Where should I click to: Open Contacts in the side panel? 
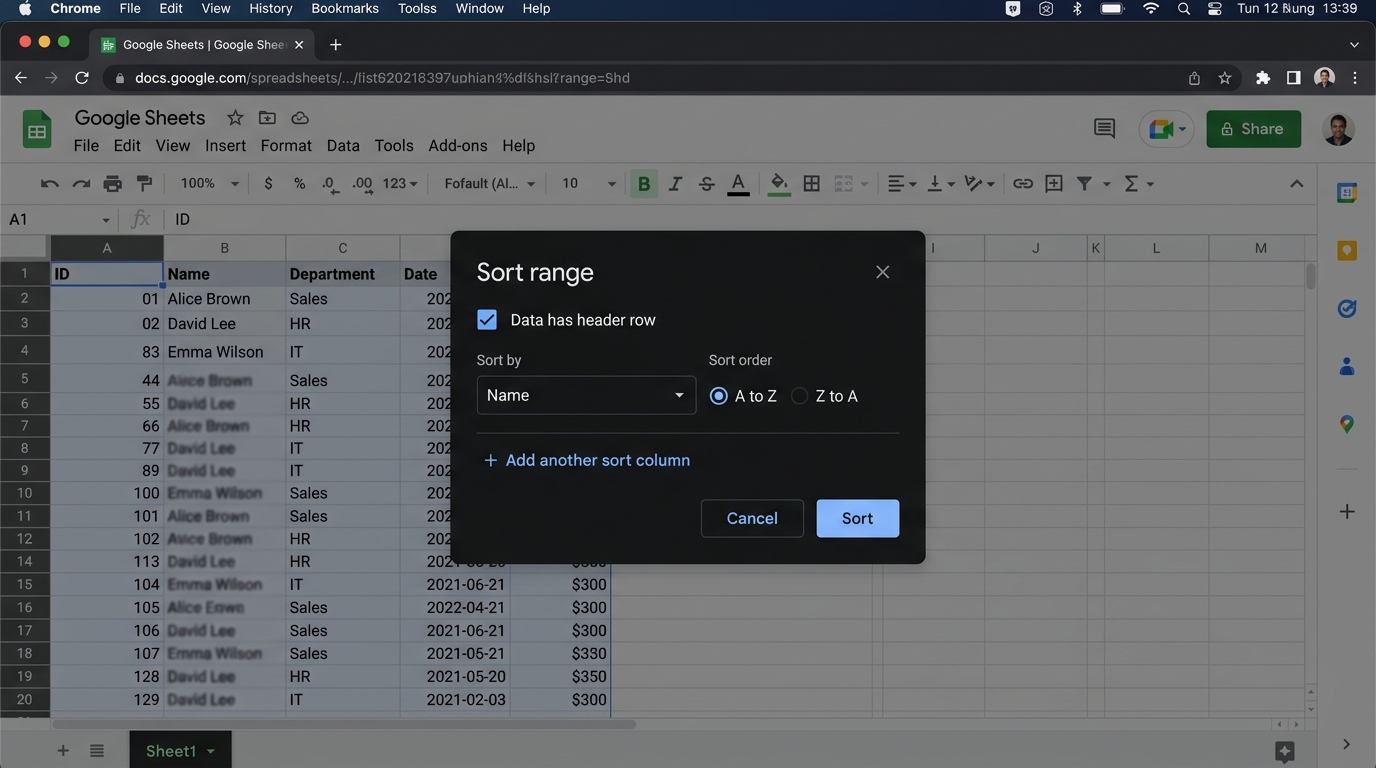point(1347,367)
